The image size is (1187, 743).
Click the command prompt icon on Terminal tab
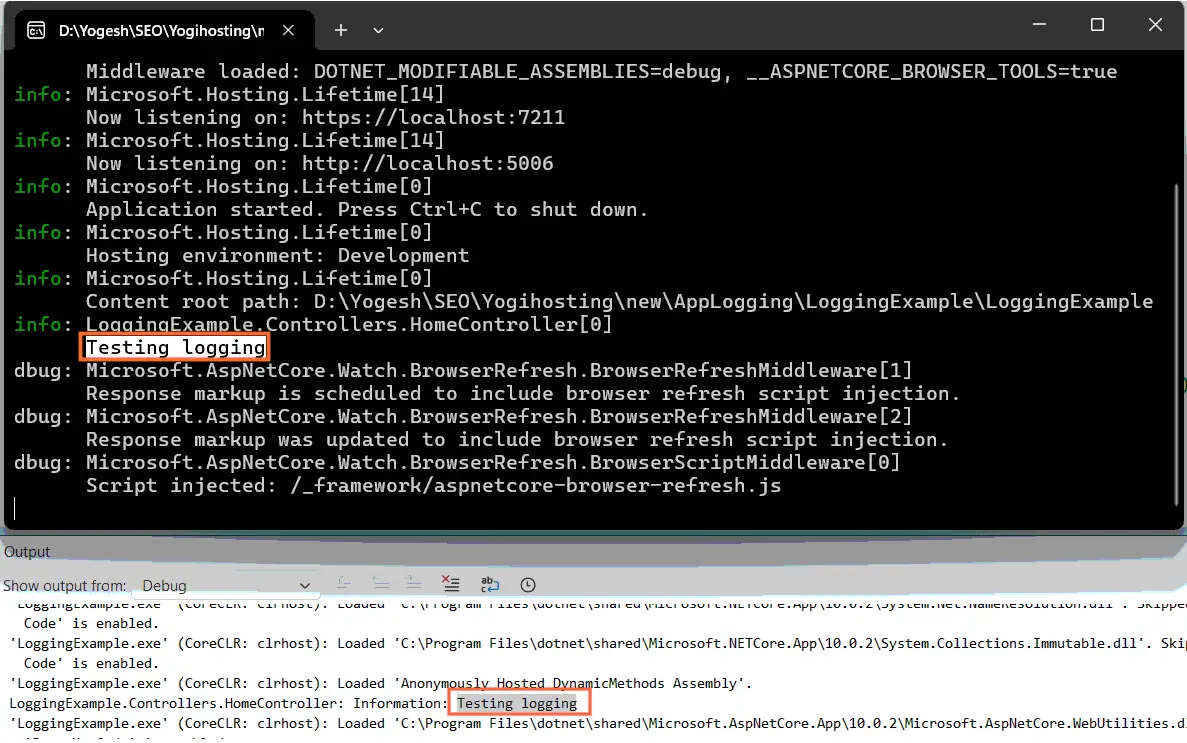36,30
